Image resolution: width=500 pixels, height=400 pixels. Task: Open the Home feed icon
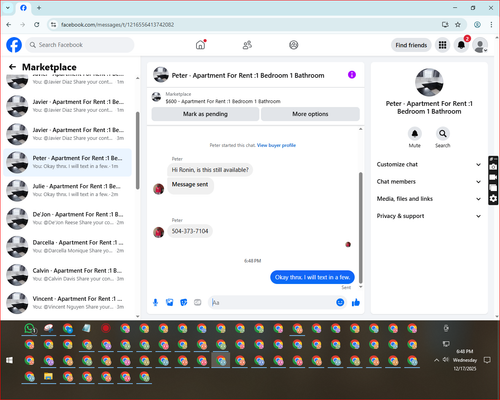click(200, 45)
